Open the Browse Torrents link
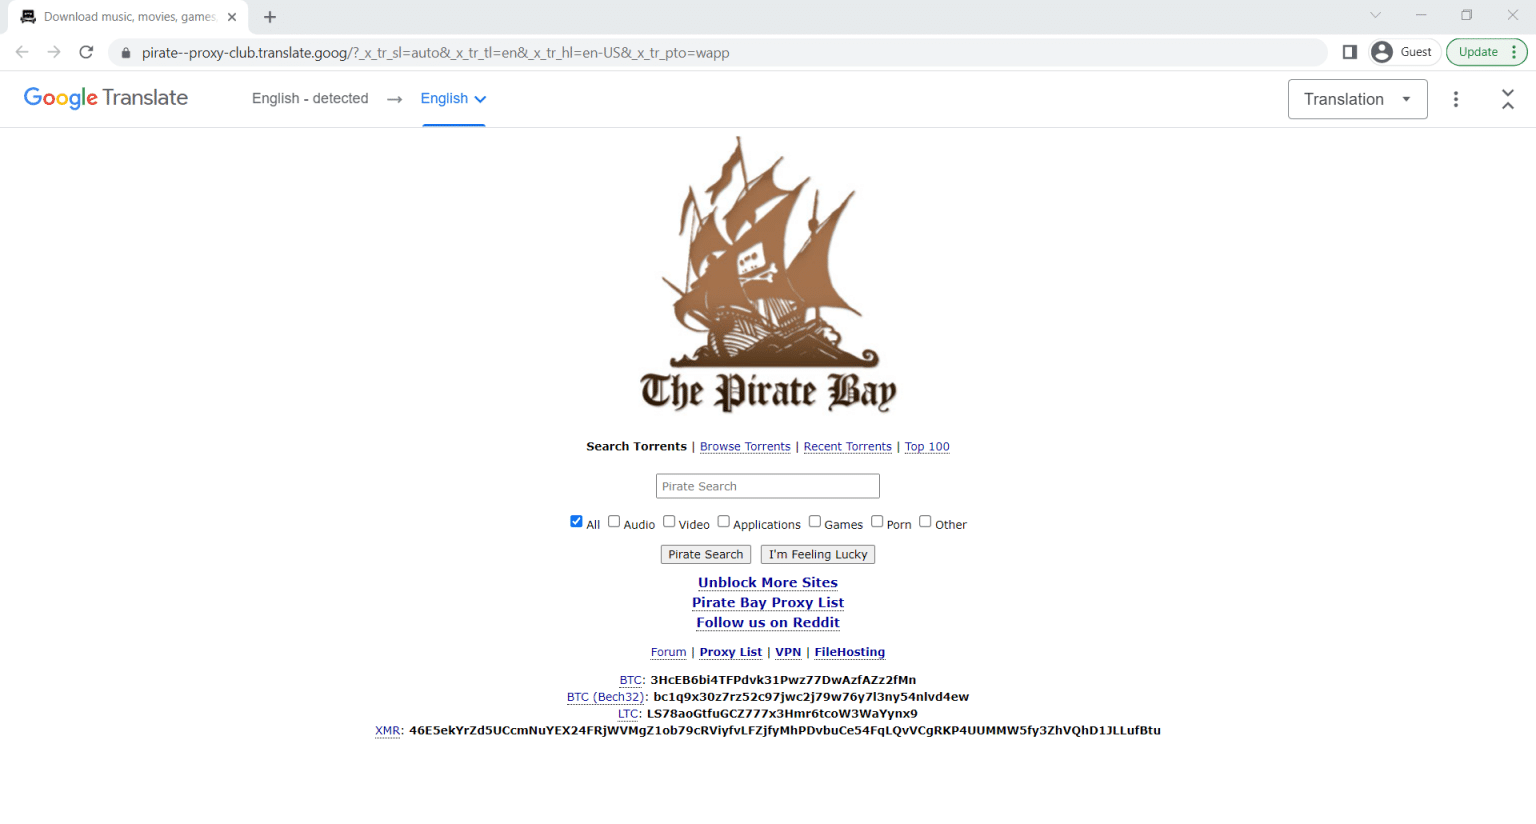 tap(745, 447)
